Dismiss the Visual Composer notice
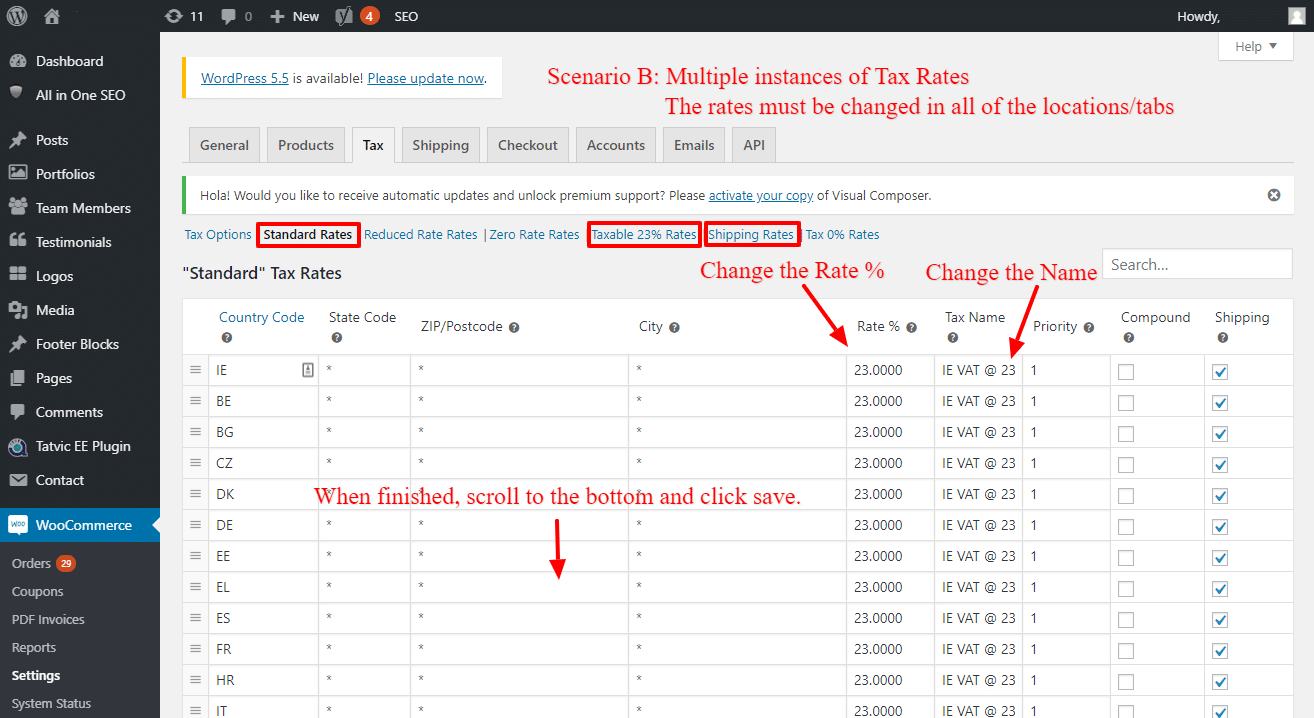This screenshot has width=1314, height=718. pyautogui.click(x=1274, y=195)
